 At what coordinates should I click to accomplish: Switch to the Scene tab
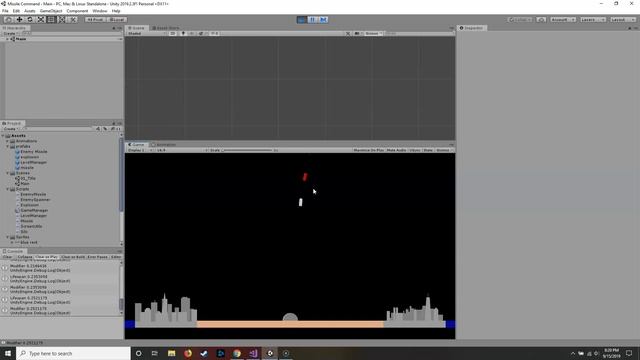[137, 28]
